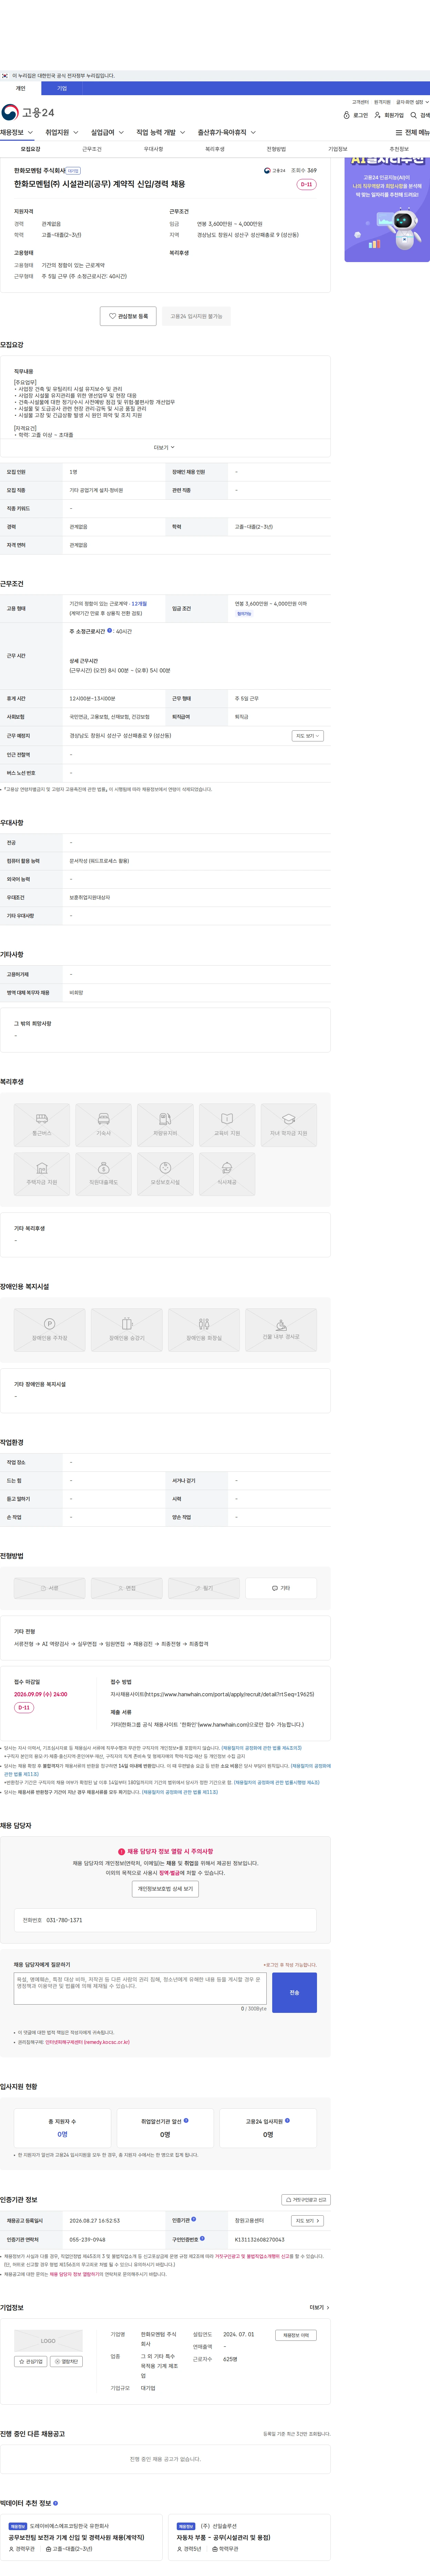Expand the 출산휴가·육아휴직 menu dropdown
Screen dimensions: 430x2576
coord(227,132)
